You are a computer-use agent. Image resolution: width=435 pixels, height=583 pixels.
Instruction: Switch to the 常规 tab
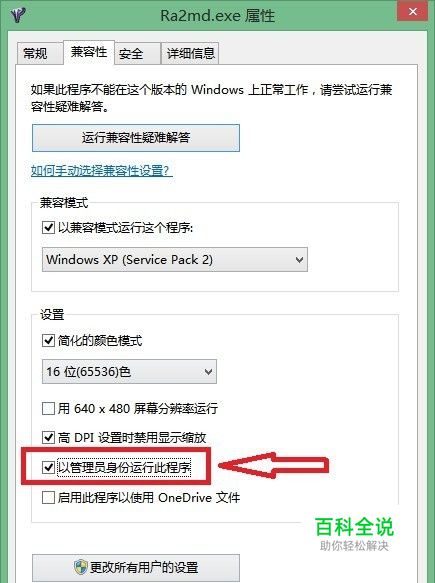38,54
